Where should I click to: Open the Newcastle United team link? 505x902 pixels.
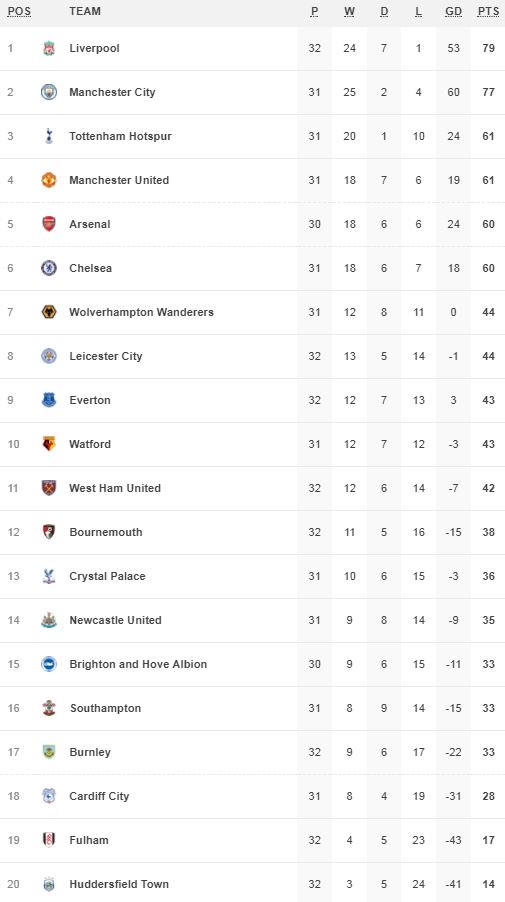tap(115, 620)
